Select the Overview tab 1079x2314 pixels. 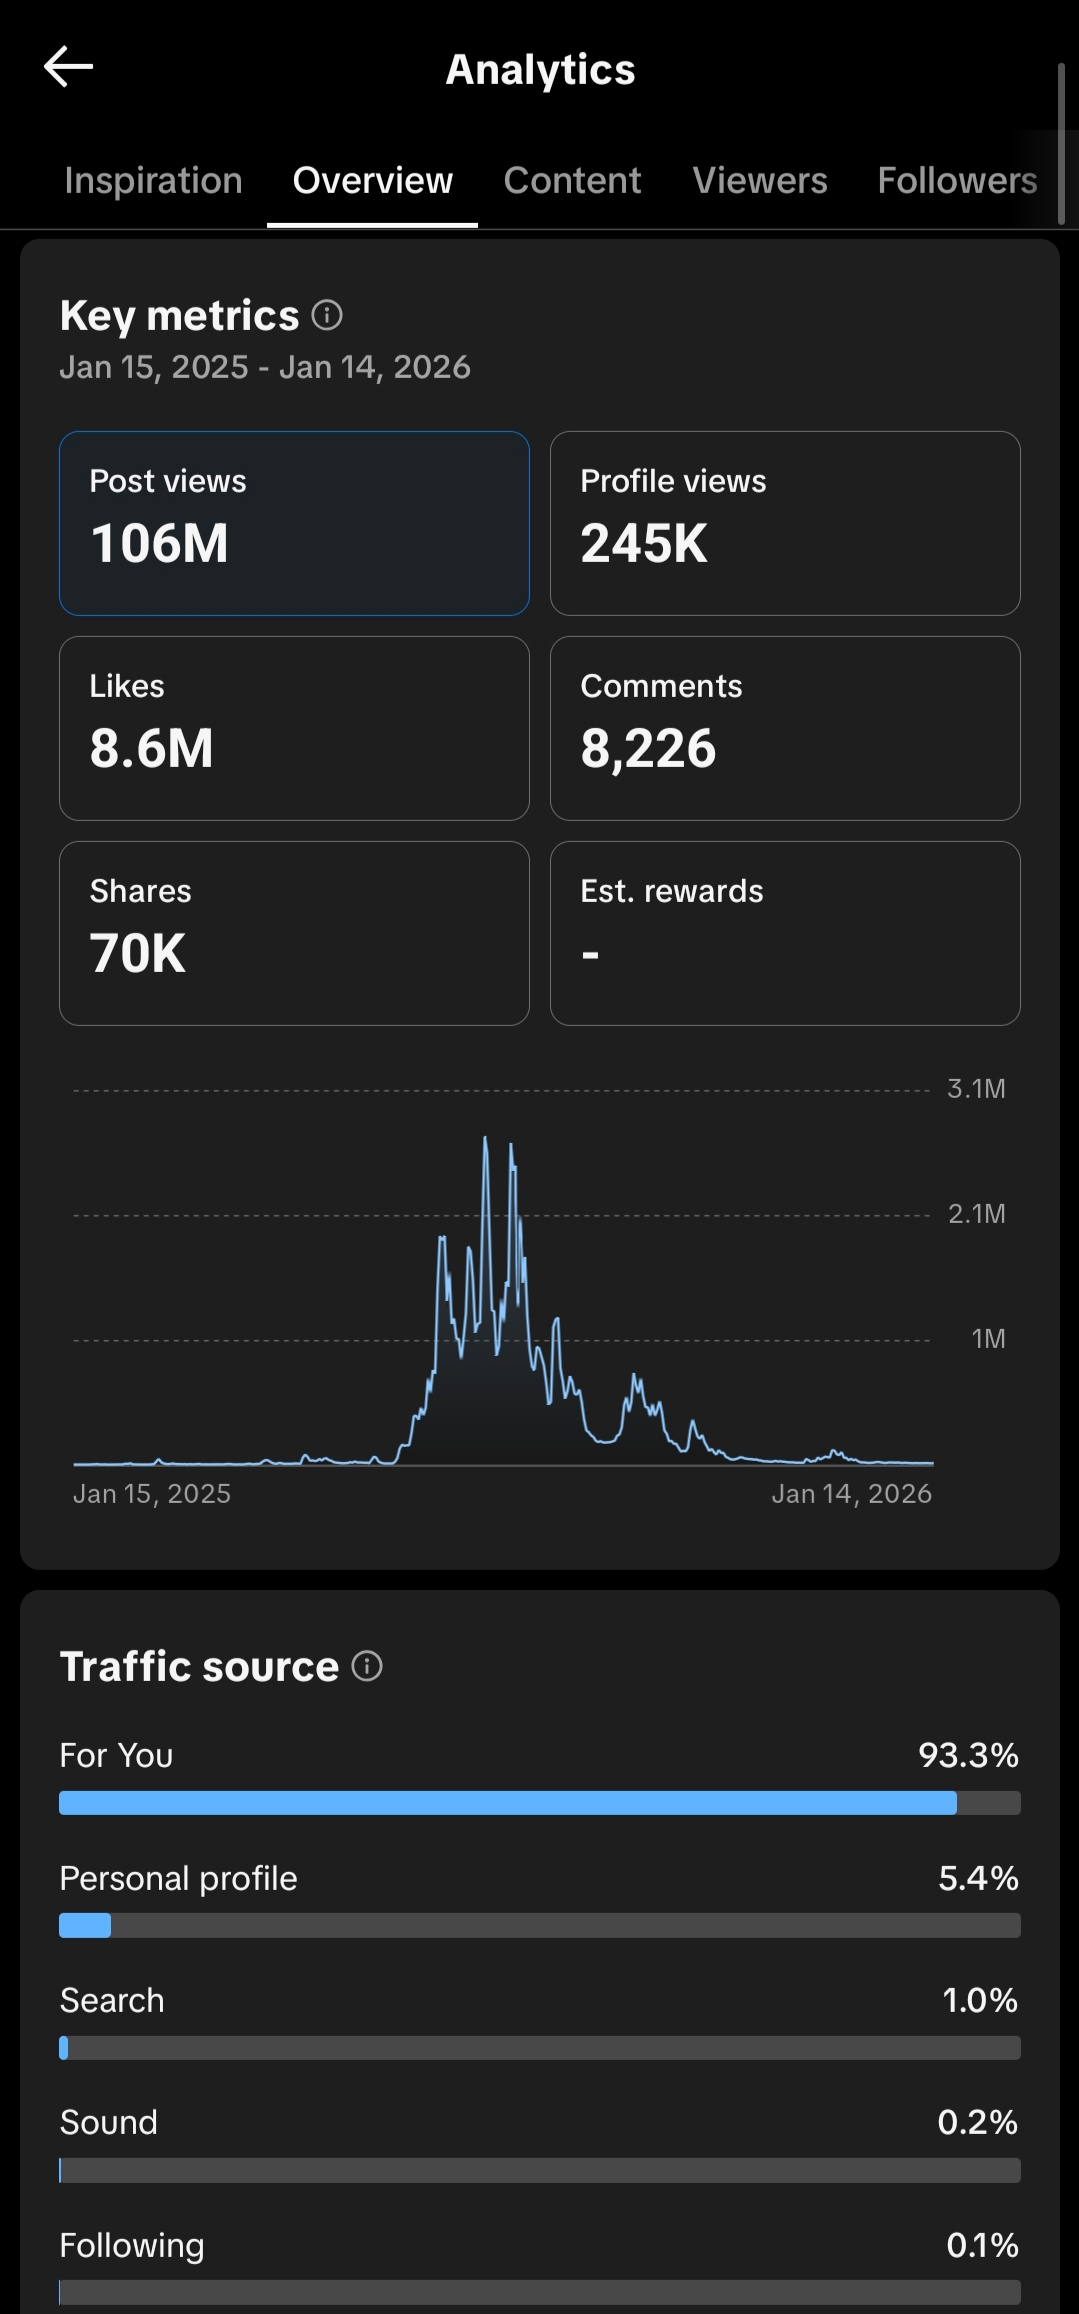coord(372,180)
